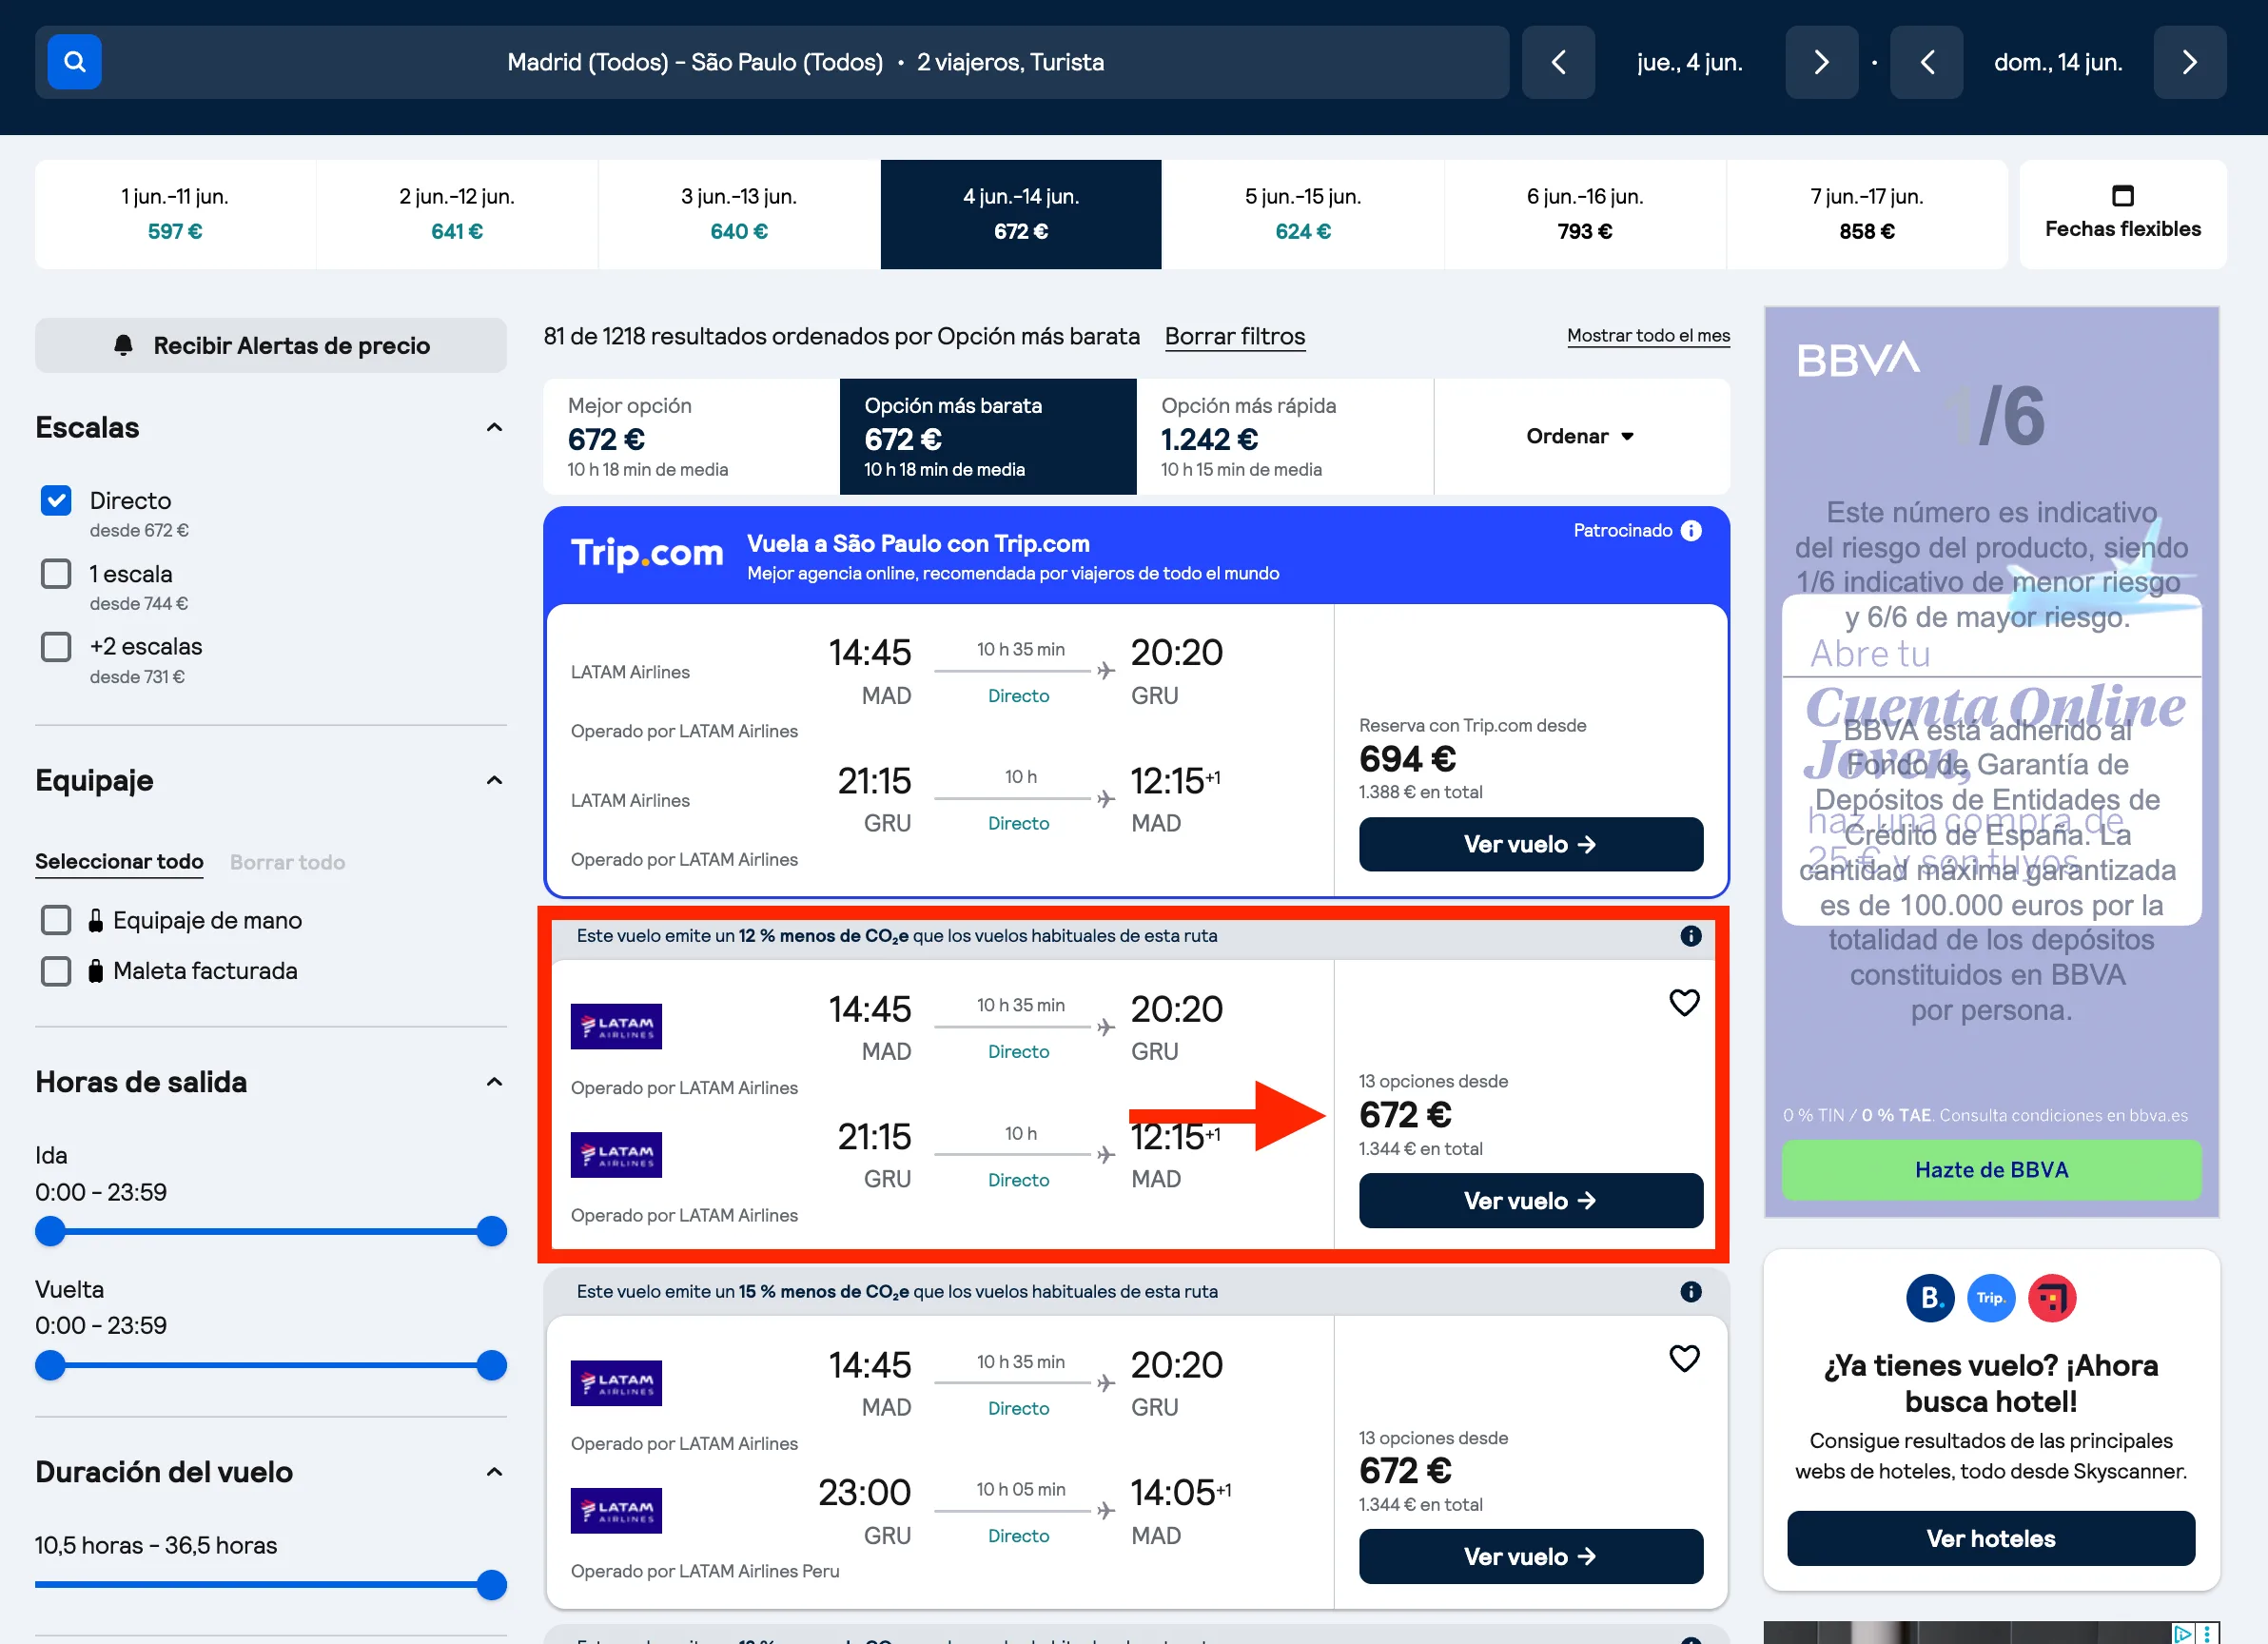
Task: Check Equipaje de mano option
Action: (x=56, y=920)
